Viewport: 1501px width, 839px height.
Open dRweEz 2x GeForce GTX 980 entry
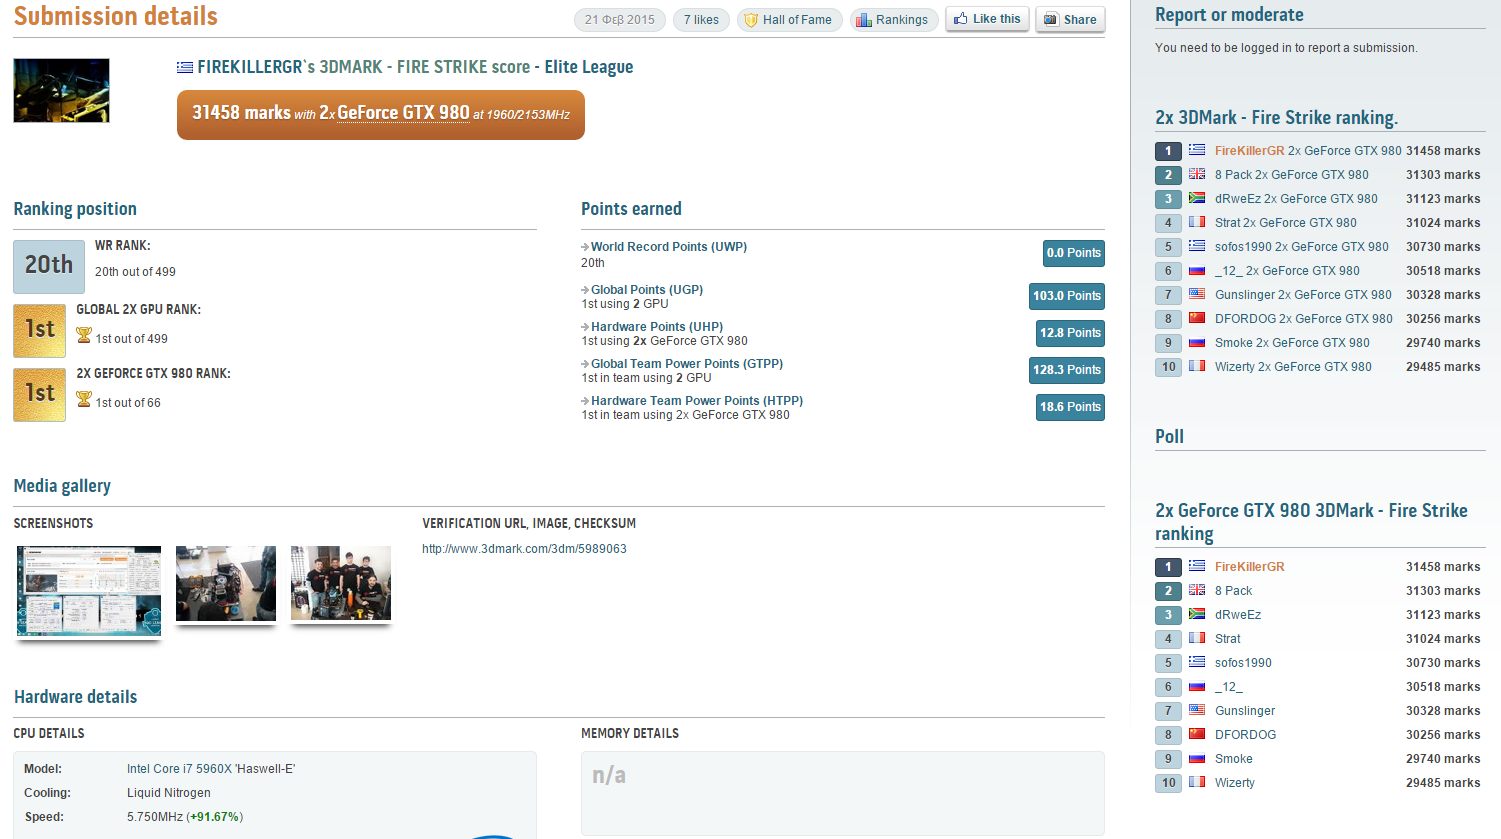pyautogui.click(x=1296, y=199)
